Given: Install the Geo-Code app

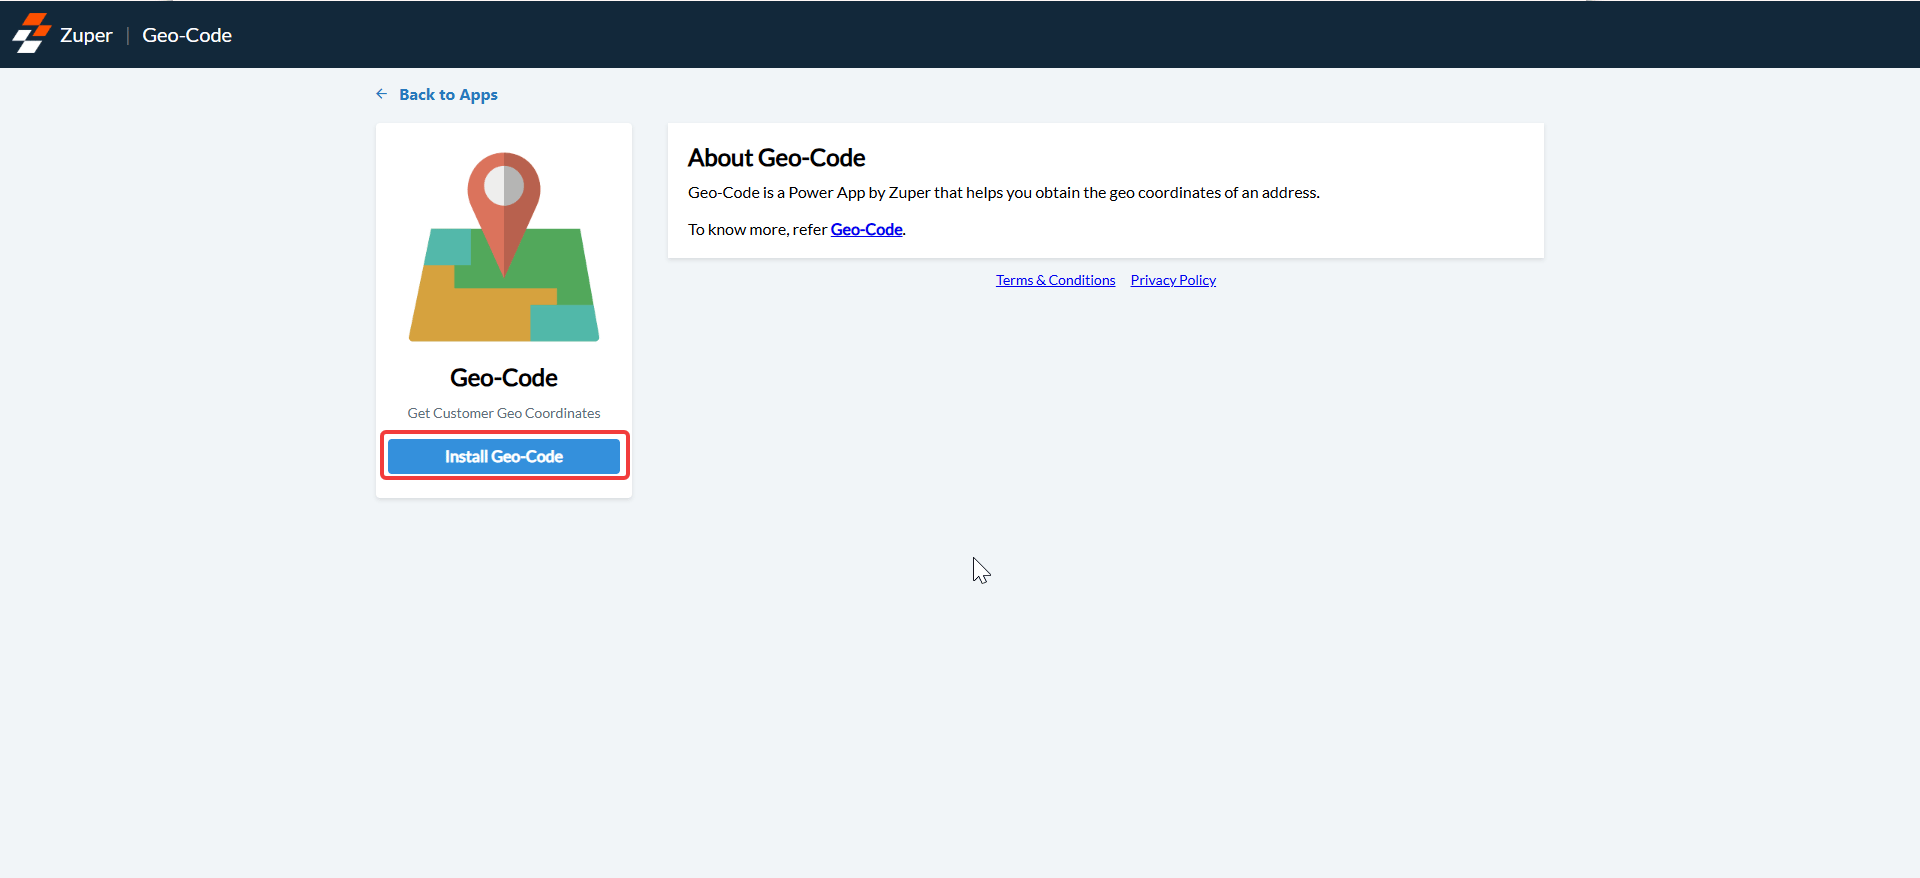Looking at the screenshot, I should coord(504,456).
